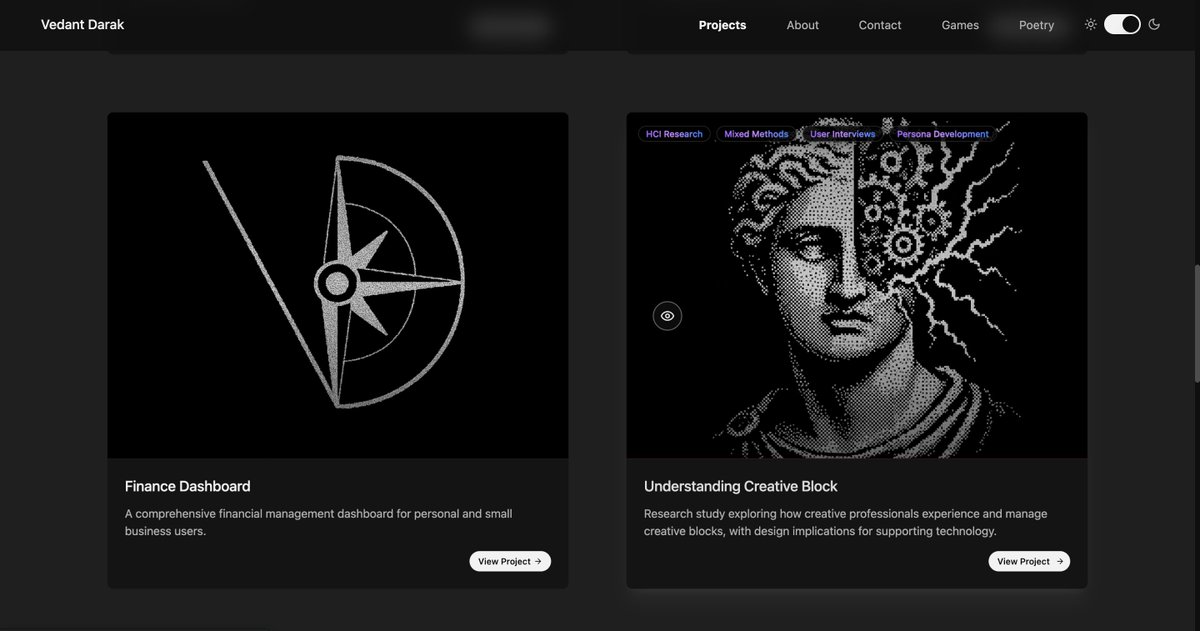
Task: View Project for Finance Dashboard
Action: tap(510, 562)
